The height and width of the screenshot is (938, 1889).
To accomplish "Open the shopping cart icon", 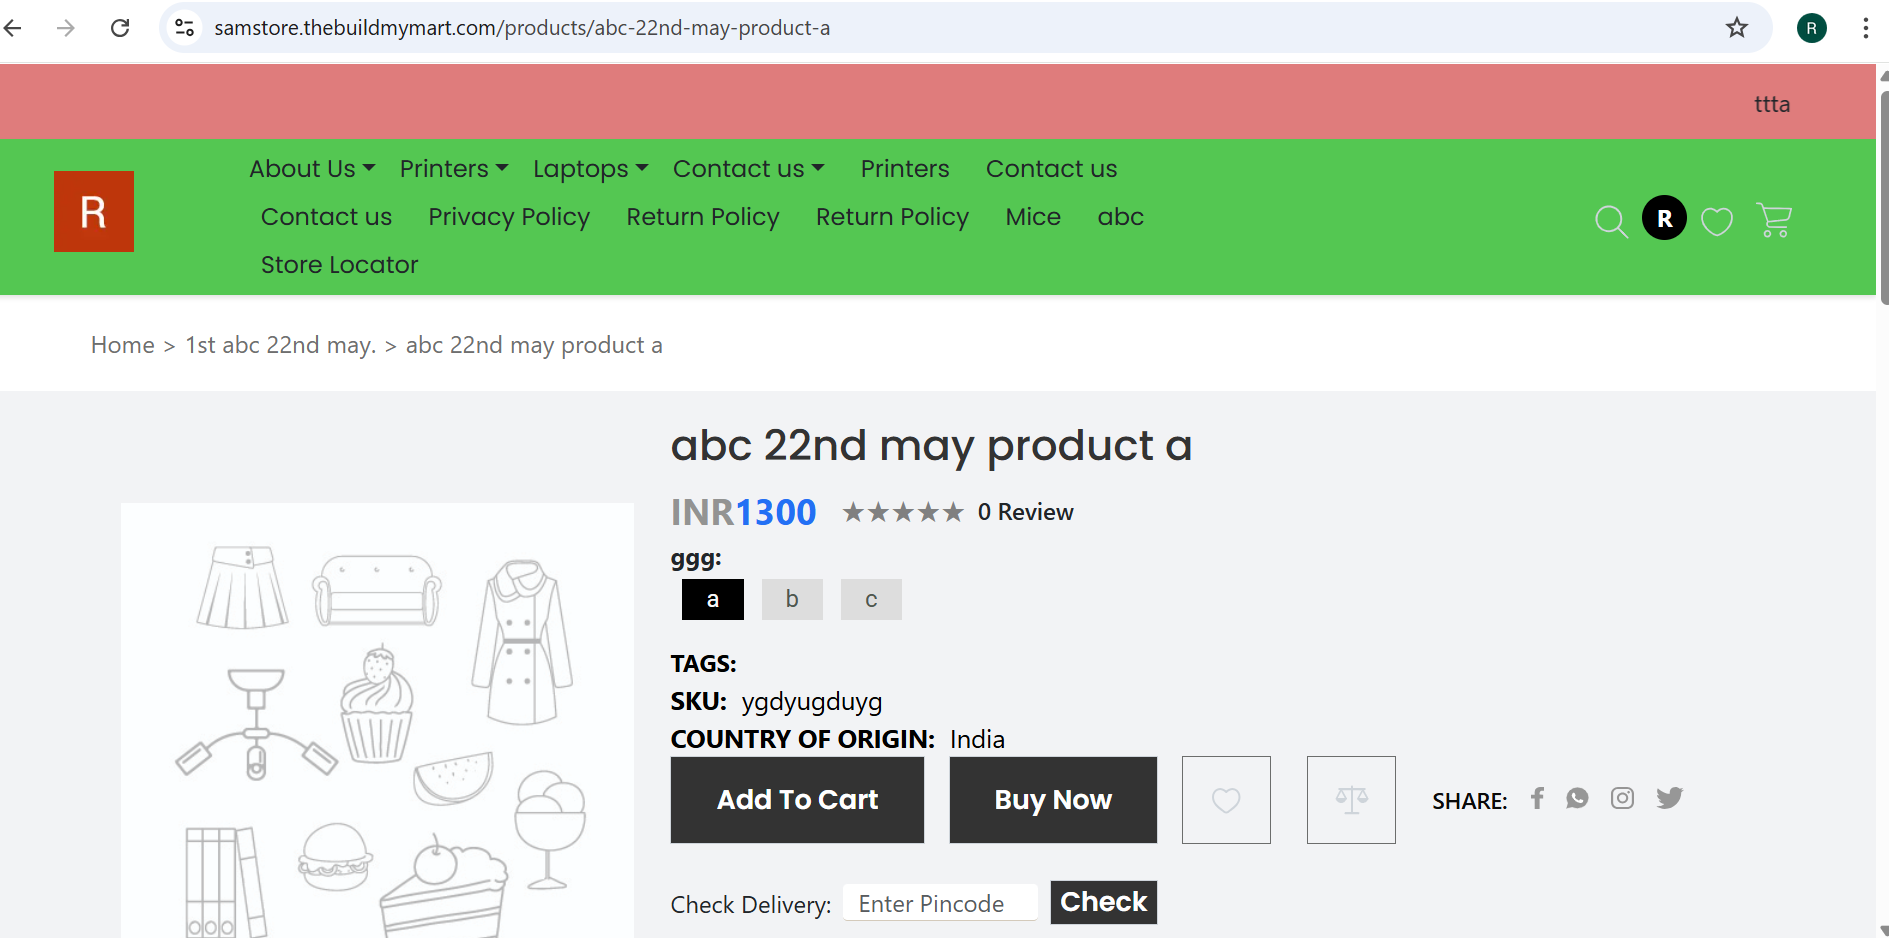I will click(1774, 220).
